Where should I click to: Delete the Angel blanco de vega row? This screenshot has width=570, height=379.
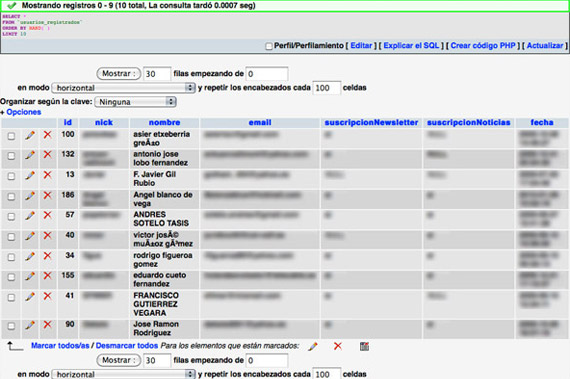point(47,195)
